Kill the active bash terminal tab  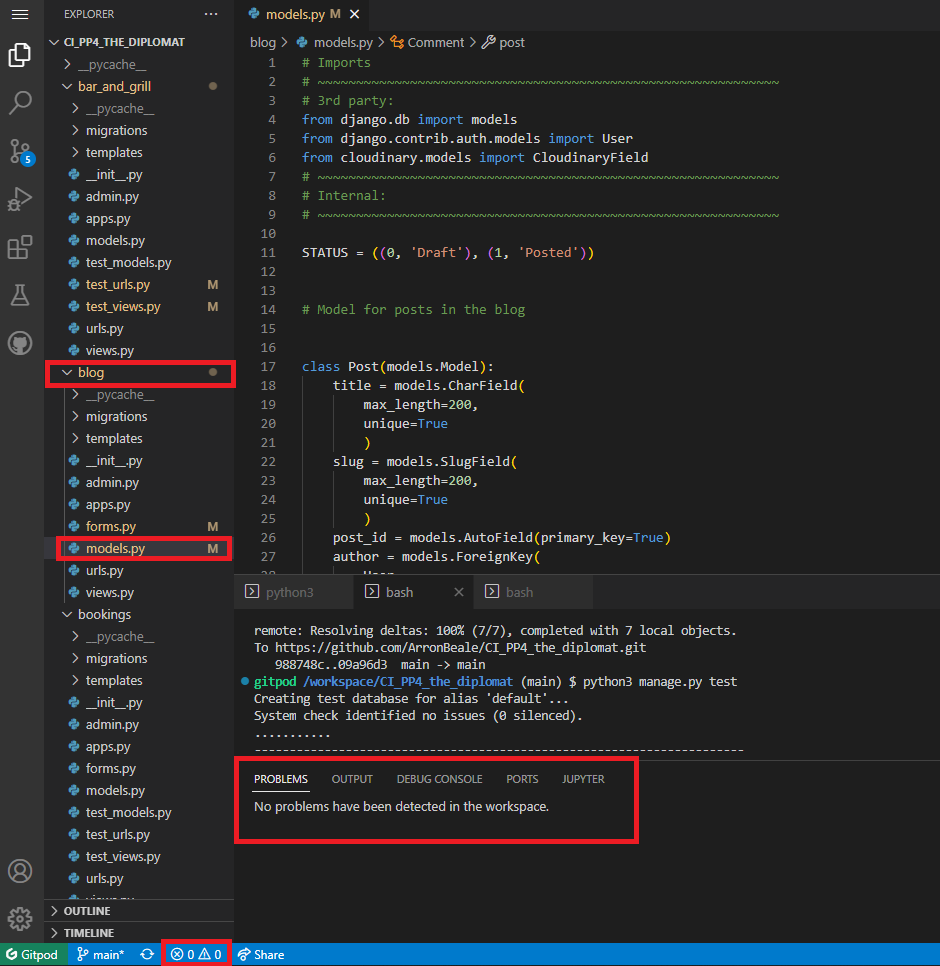click(458, 592)
